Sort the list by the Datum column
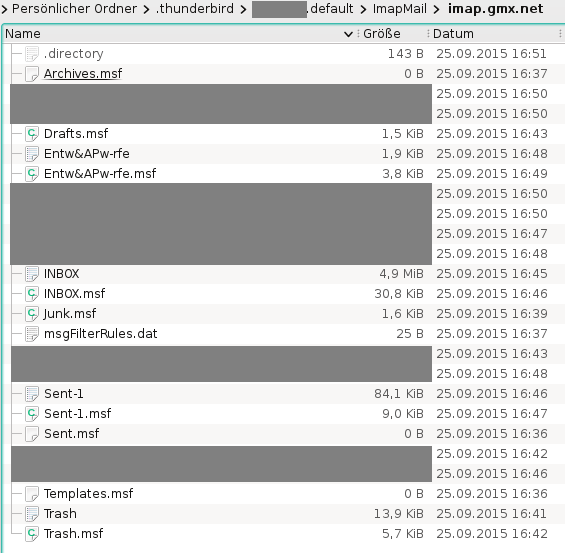 pos(453,34)
